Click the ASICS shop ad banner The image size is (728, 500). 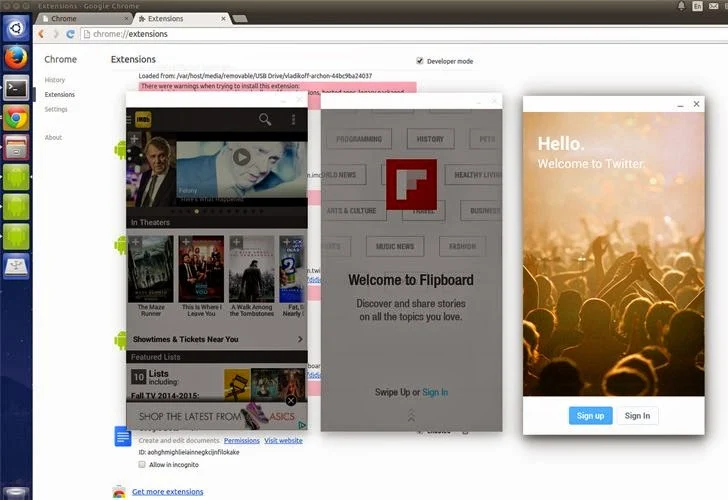tap(217, 416)
